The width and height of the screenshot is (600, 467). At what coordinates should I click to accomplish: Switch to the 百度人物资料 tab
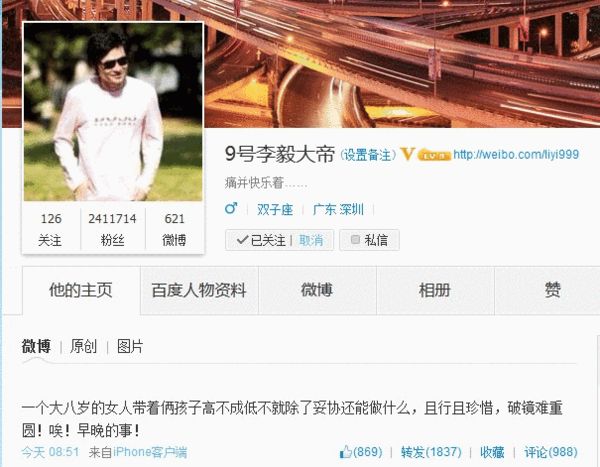199,291
